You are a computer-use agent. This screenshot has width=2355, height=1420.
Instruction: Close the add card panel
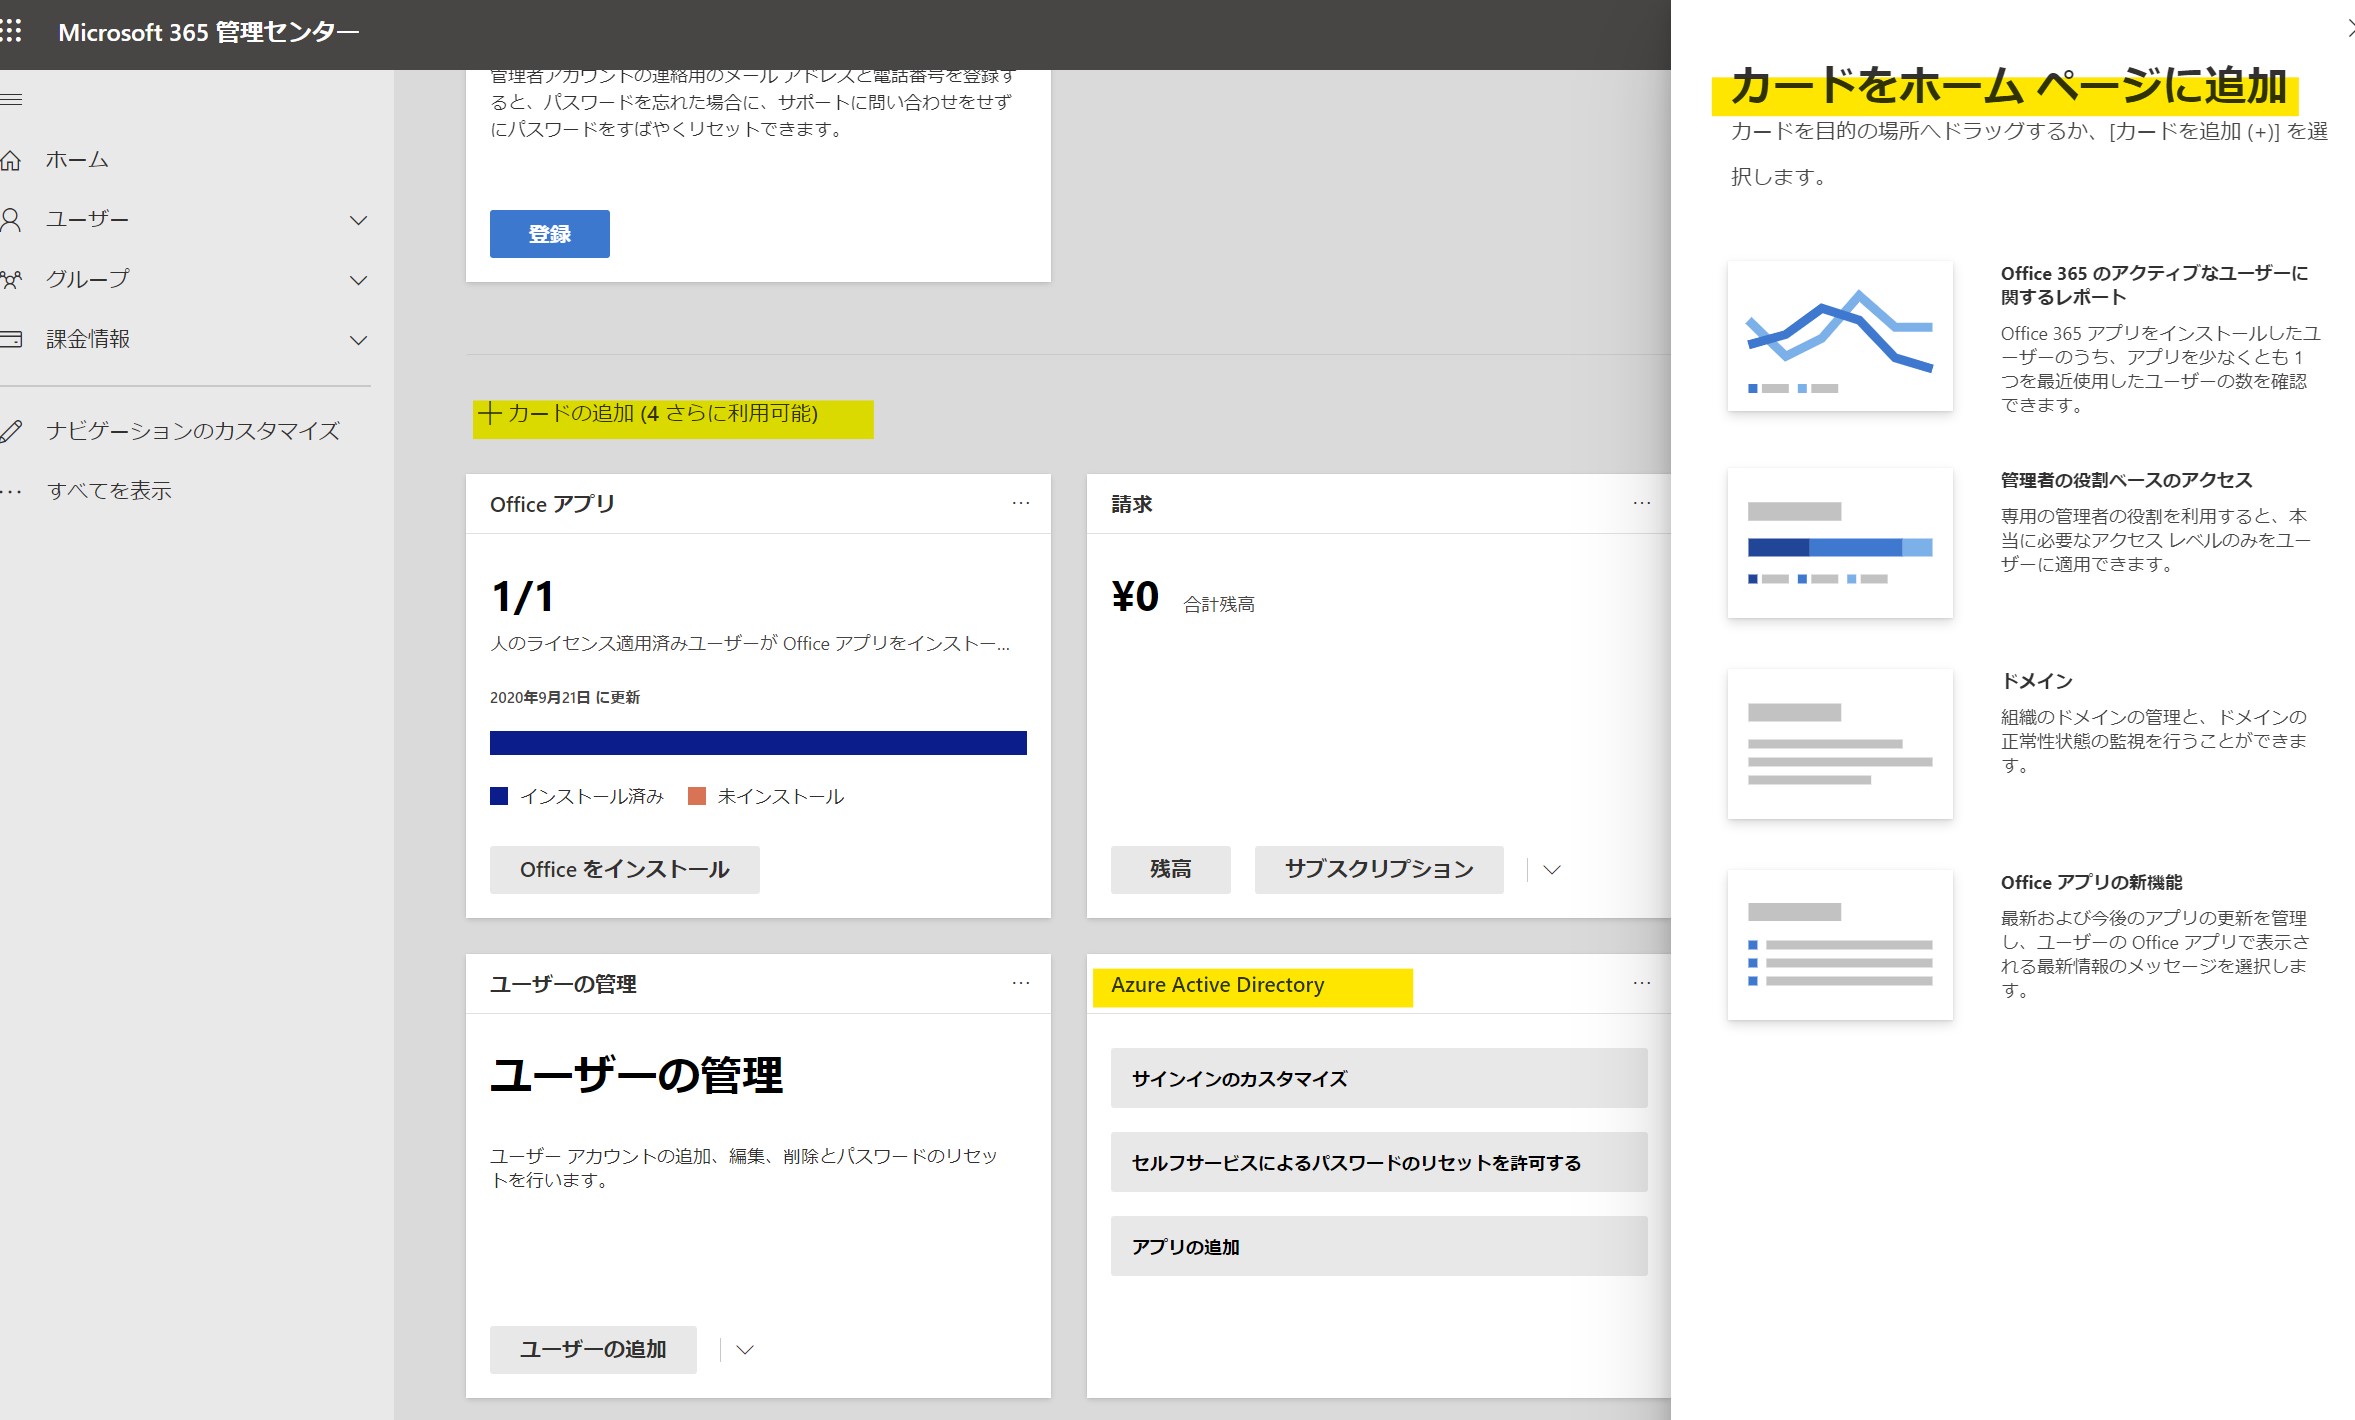(x=2349, y=30)
